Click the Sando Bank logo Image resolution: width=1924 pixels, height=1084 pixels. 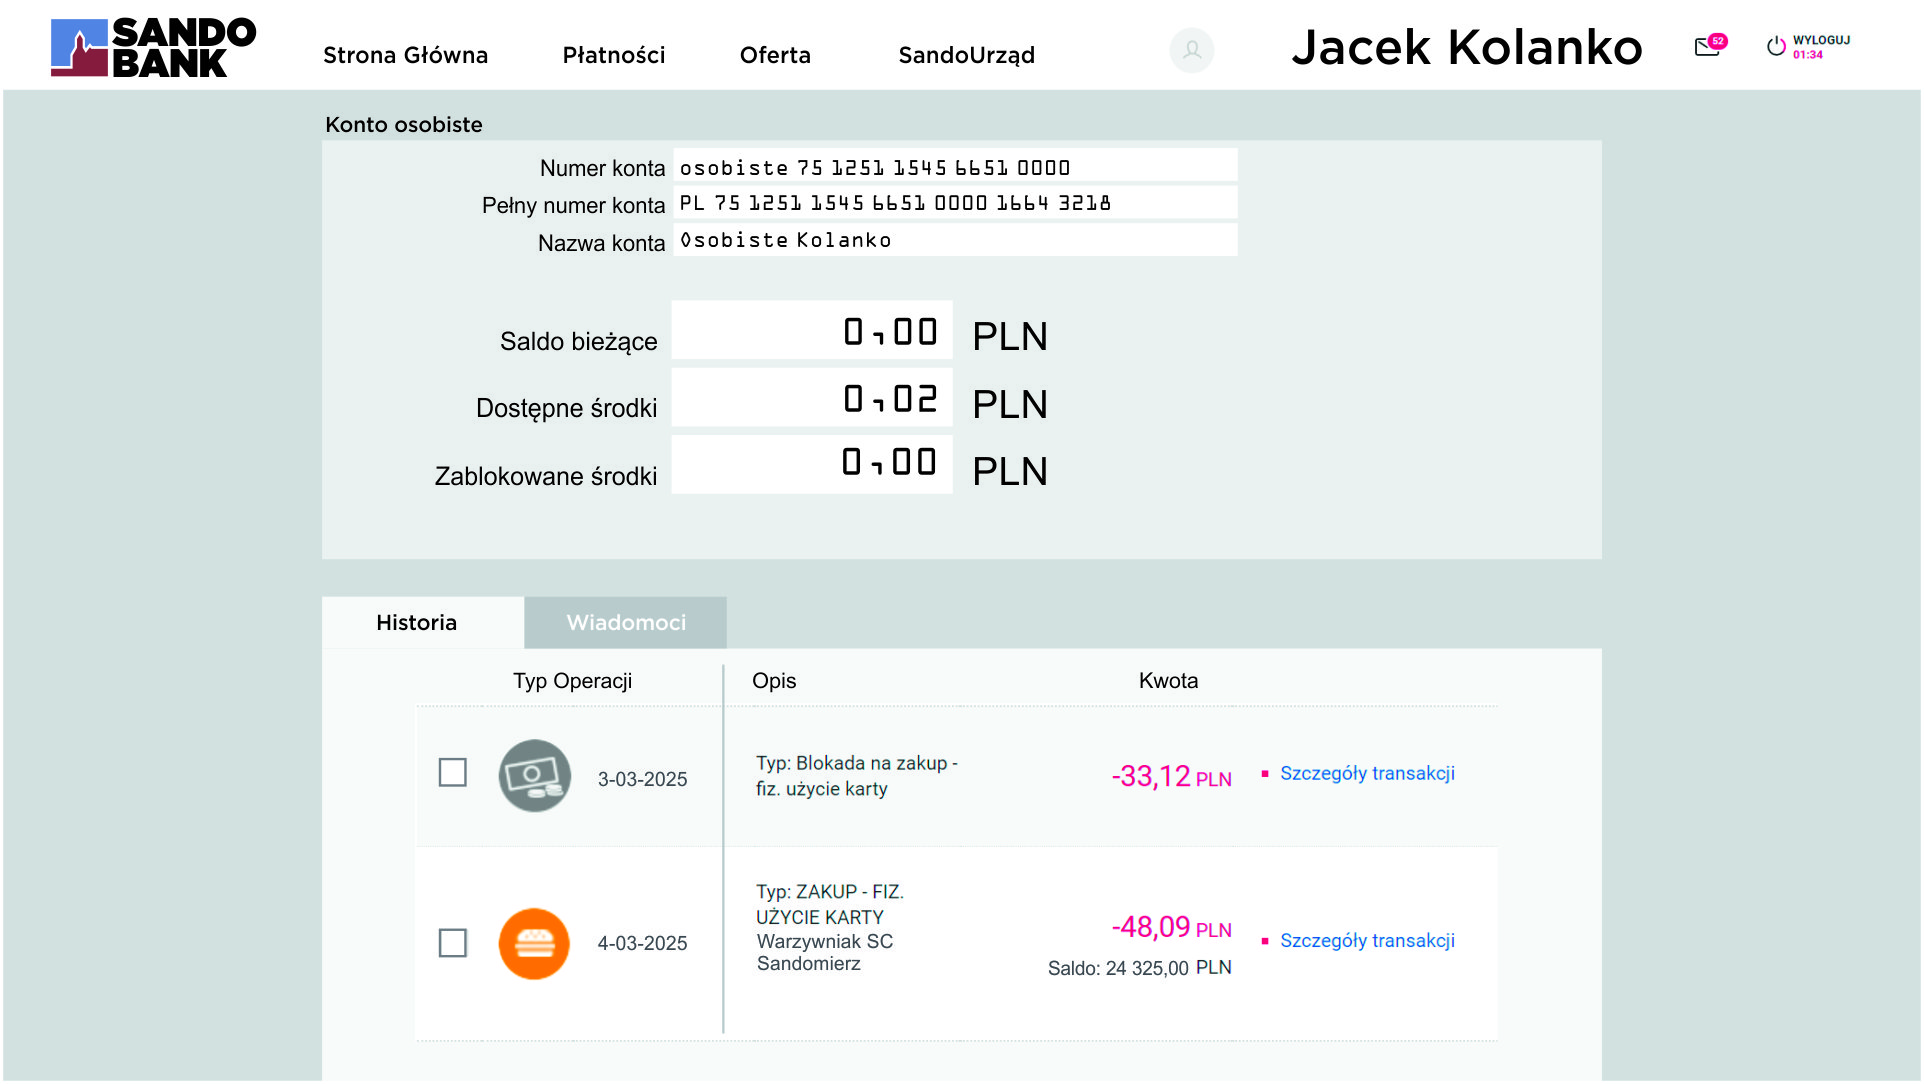pyautogui.click(x=153, y=47)
